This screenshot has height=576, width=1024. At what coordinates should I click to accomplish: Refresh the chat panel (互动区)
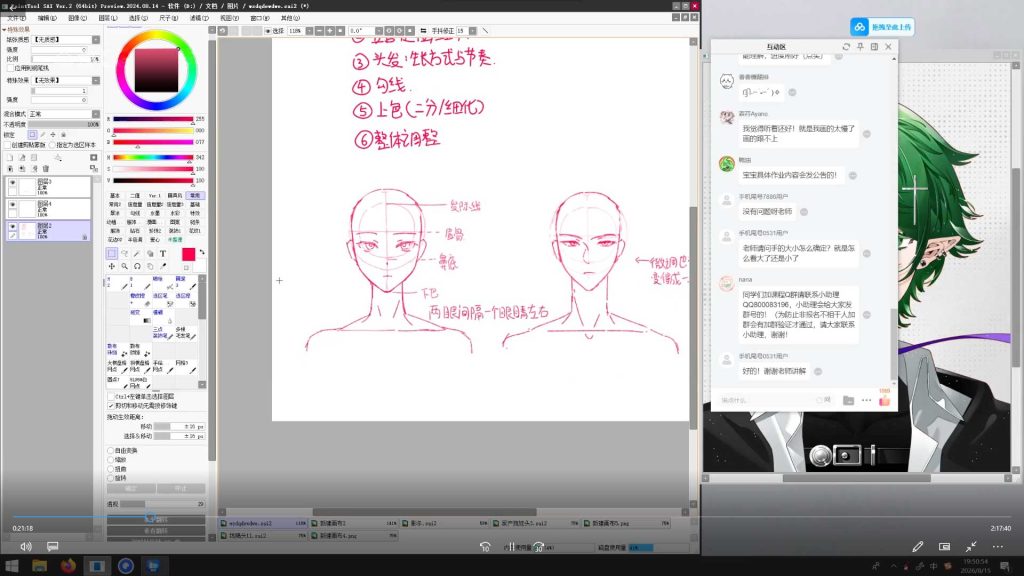tap(846, 46)
